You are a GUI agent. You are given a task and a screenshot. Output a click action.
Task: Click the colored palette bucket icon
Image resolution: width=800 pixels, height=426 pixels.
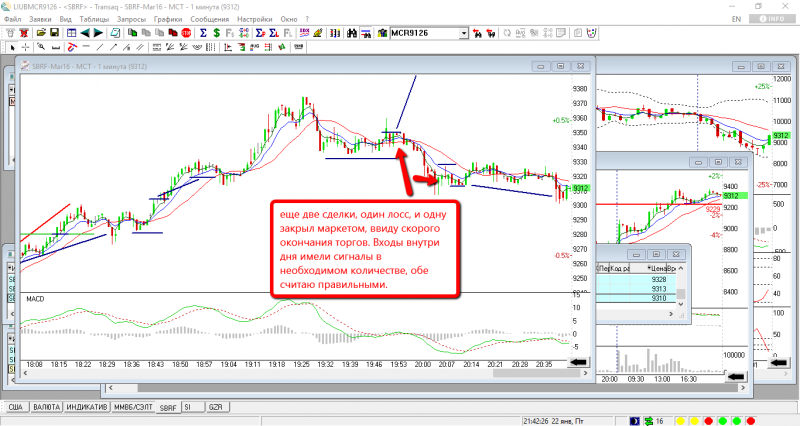tap(591, 33)
